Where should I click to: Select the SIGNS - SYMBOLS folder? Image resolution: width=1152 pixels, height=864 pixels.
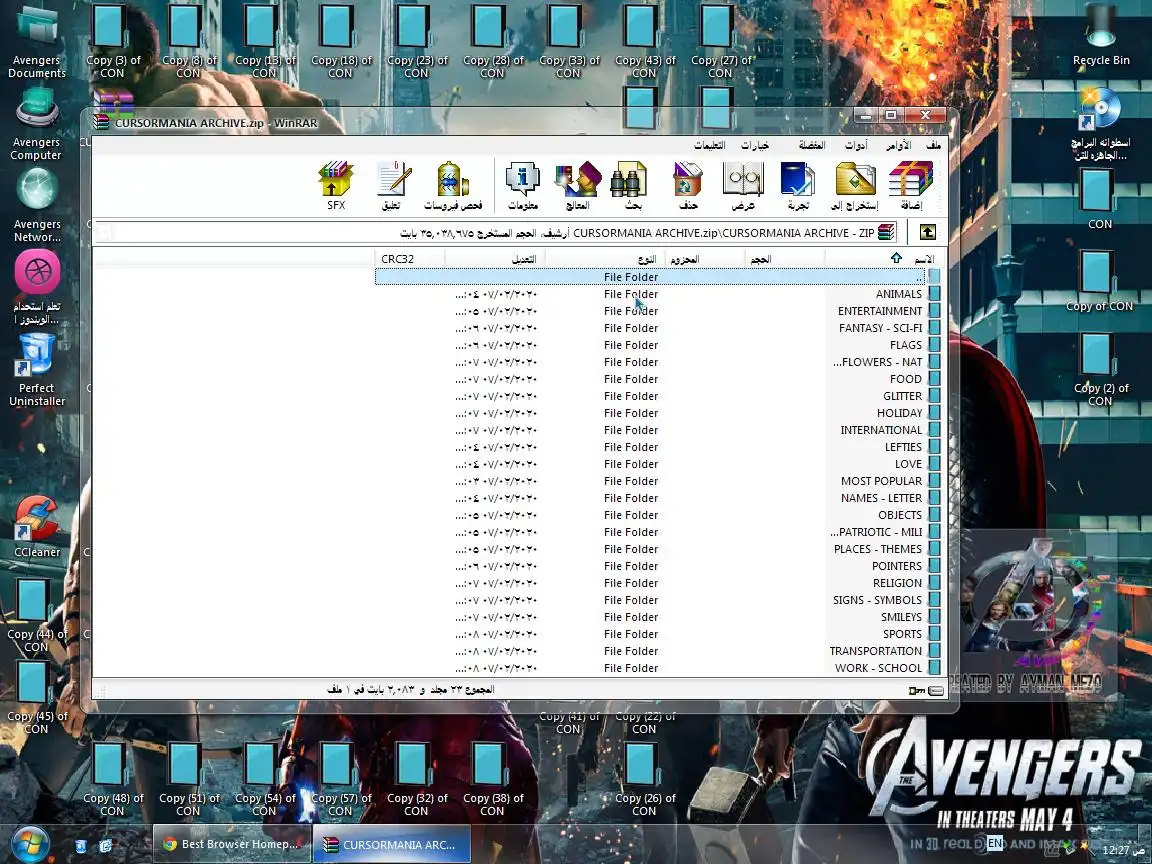658,600
